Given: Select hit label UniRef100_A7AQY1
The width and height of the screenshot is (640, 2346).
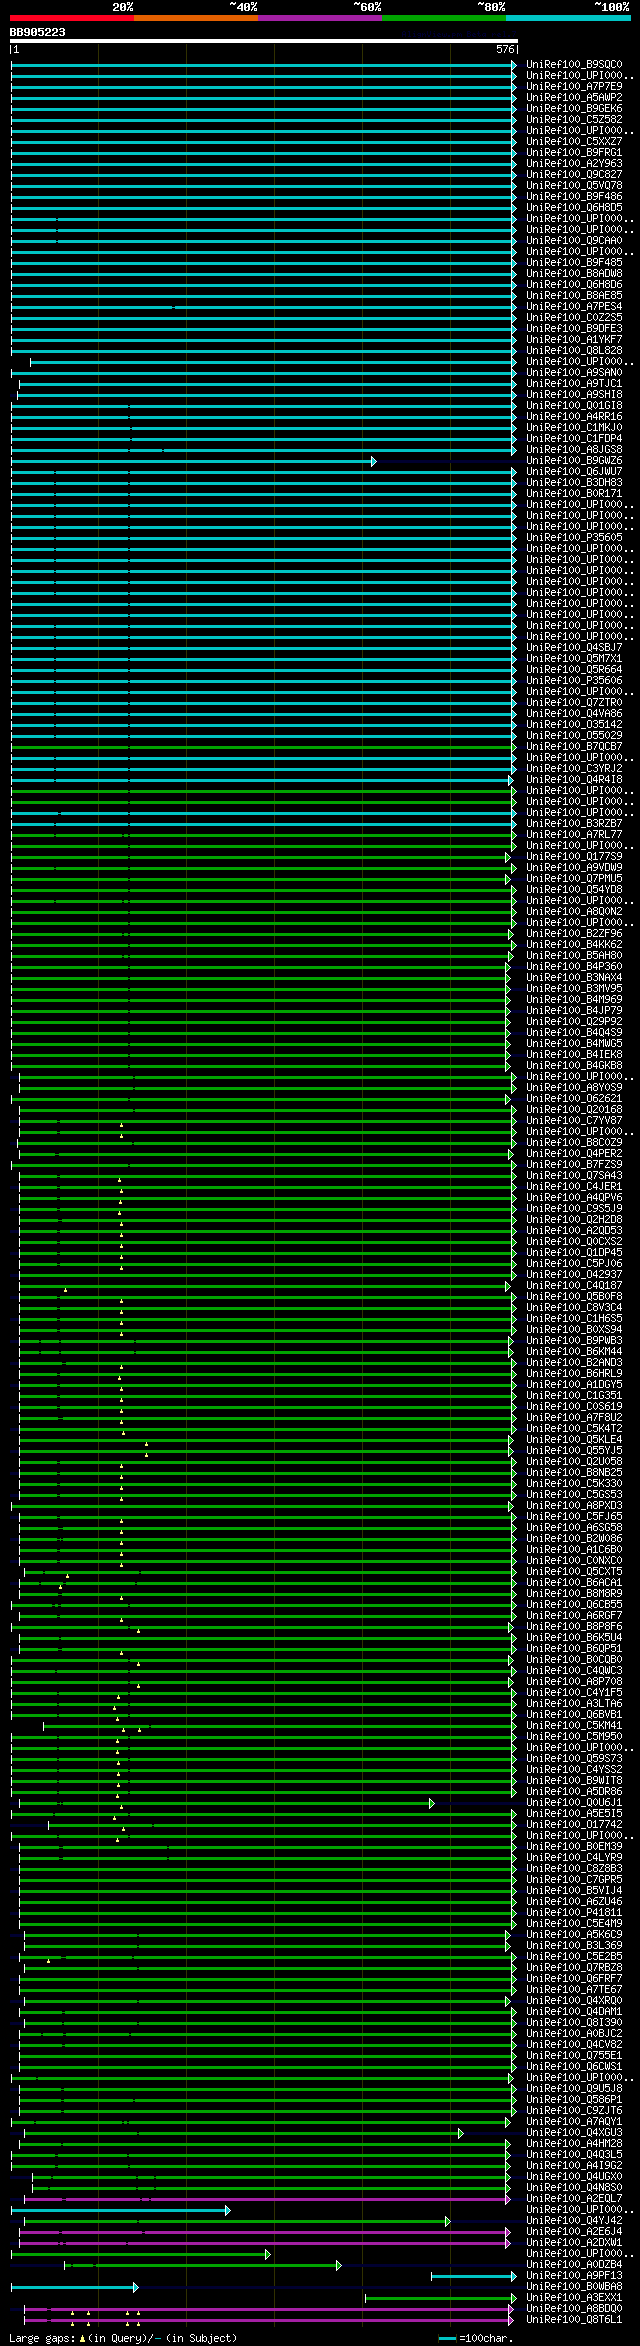Looking at the screenshot, I should click(x=574, y=2121).
